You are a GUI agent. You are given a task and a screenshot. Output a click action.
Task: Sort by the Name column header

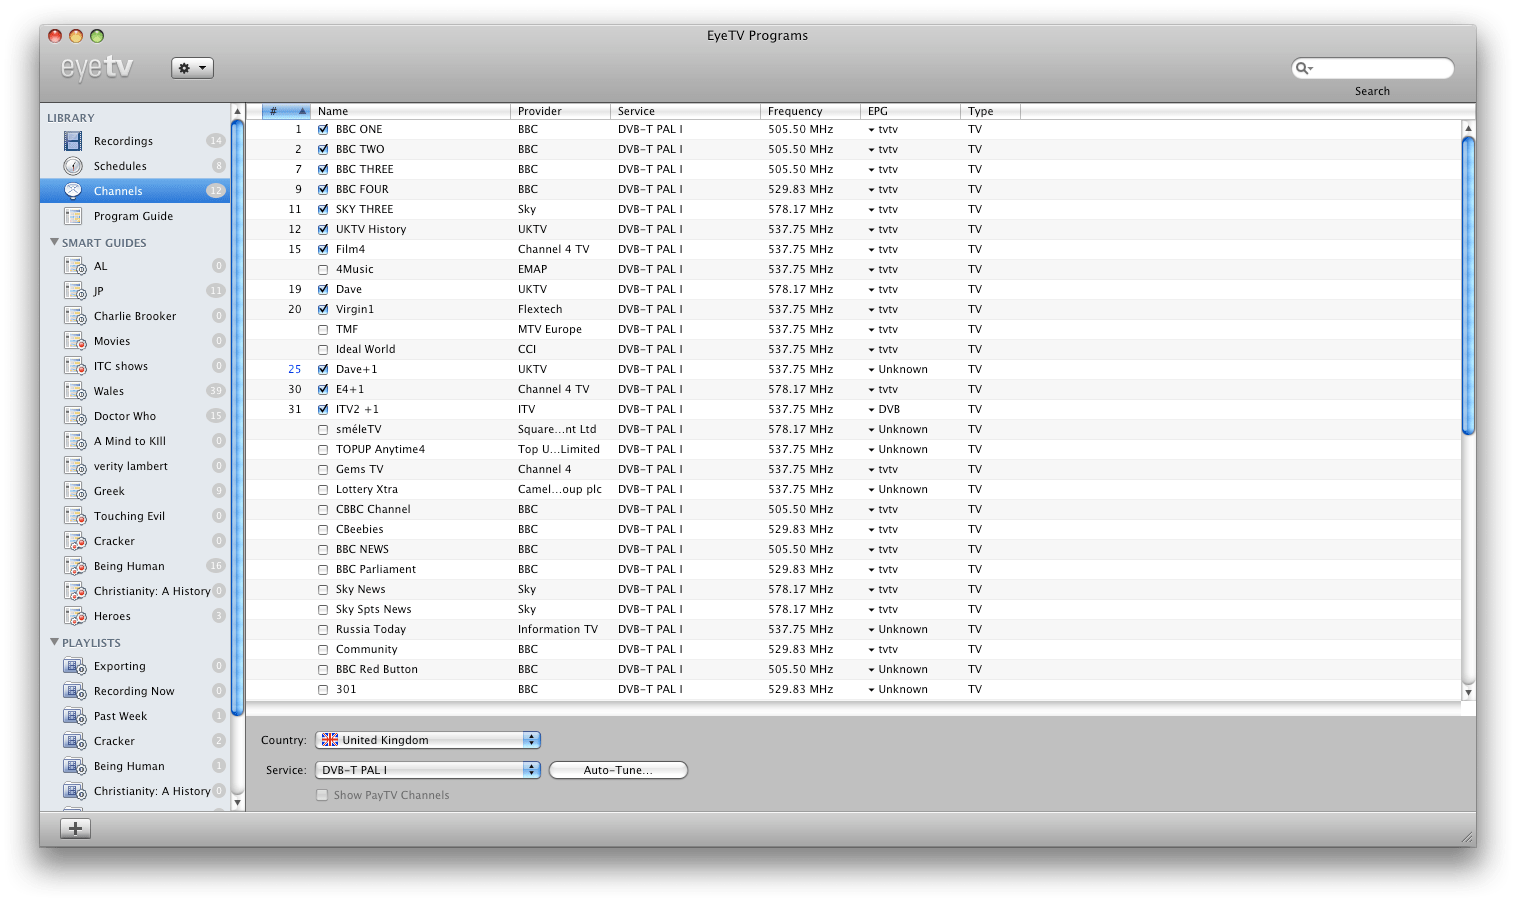coord(410,111)
